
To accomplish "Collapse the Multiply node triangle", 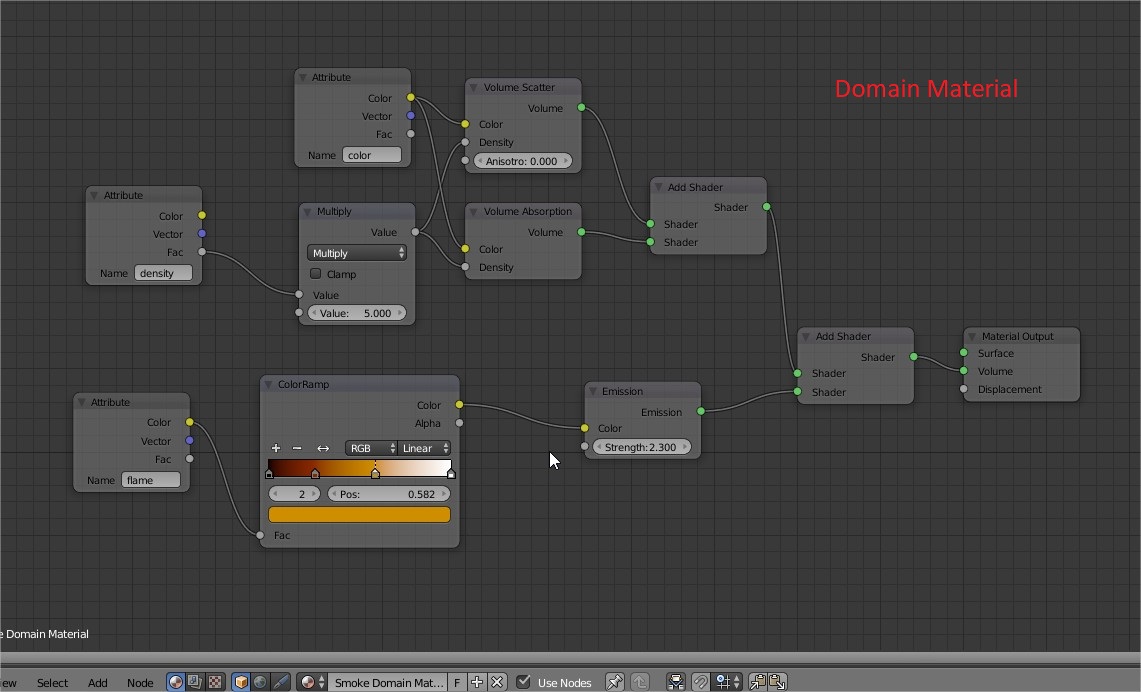I will point(307,212).
